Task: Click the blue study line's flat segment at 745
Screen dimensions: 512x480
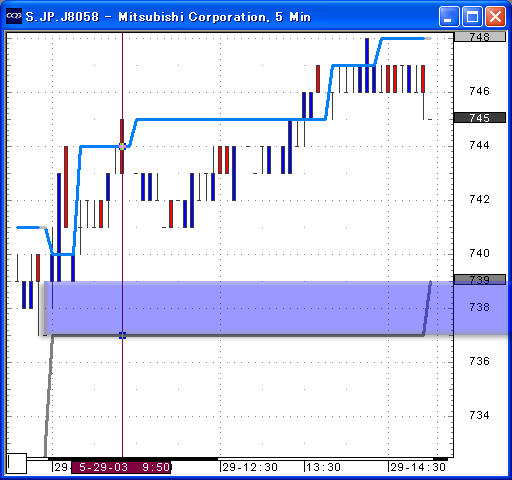Action: [230, 119]
